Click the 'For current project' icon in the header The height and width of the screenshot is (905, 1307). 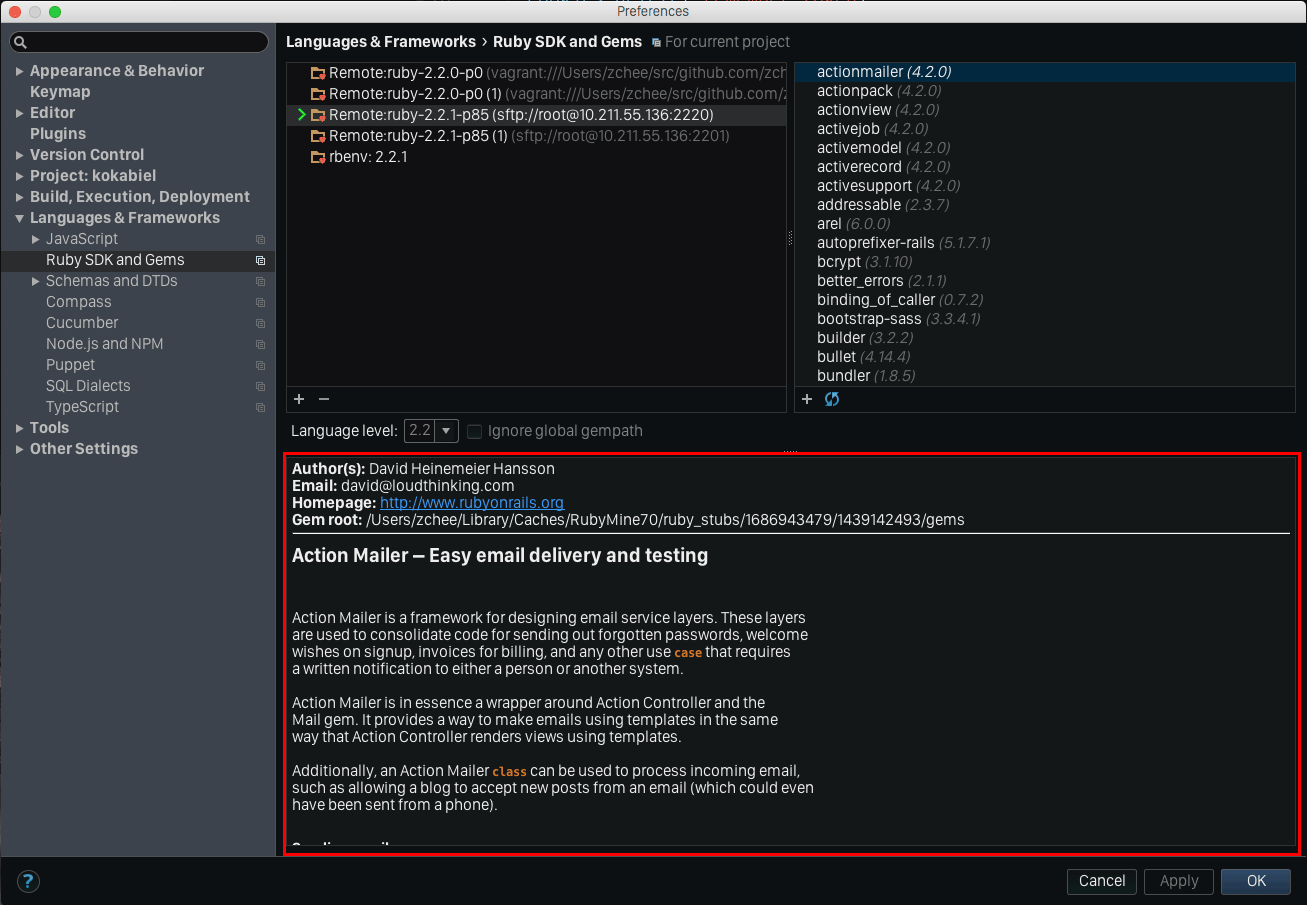click(x=656, y=42)
